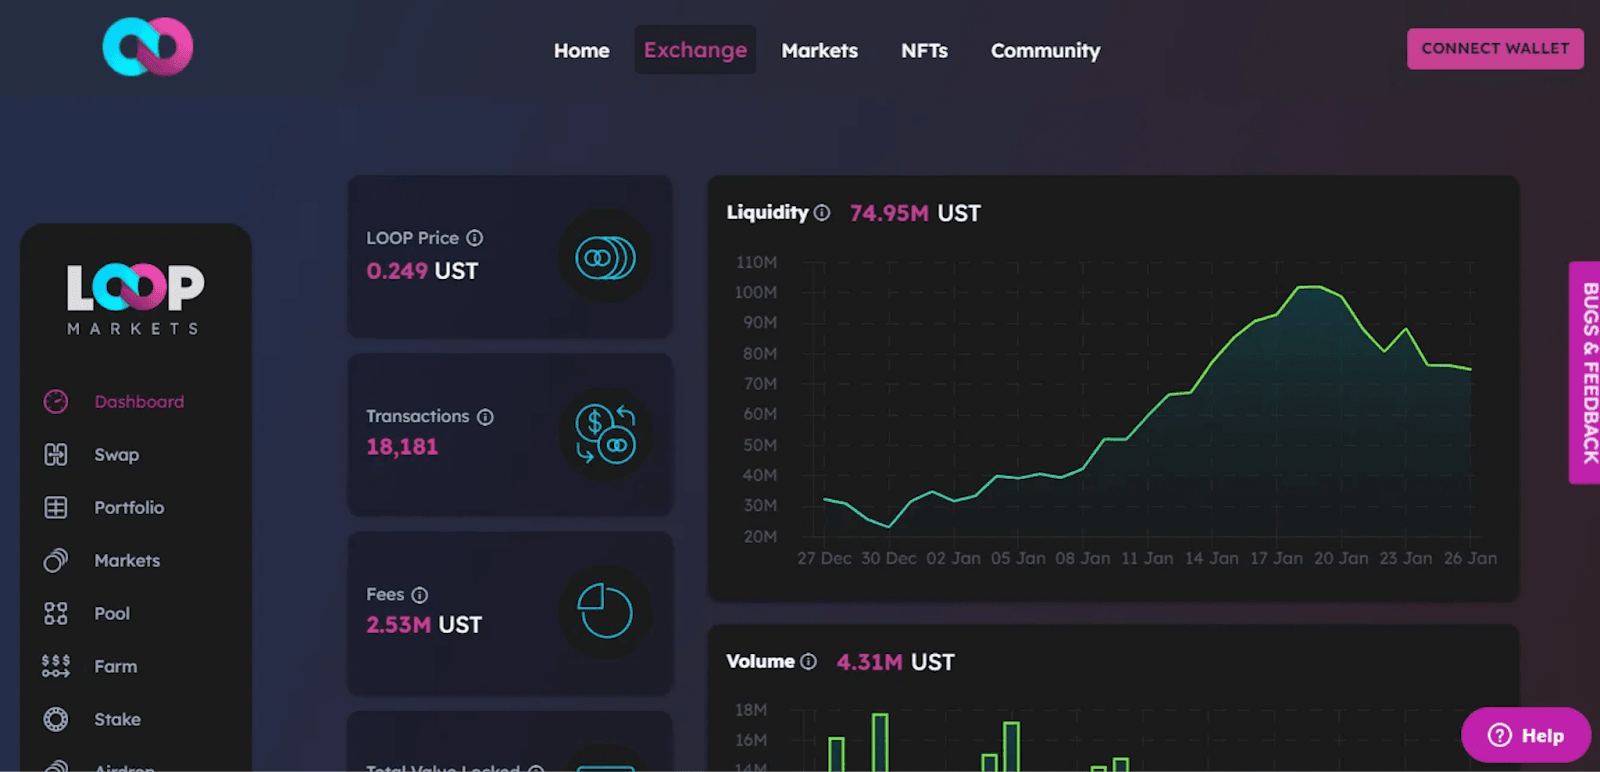1600x772 pixels.
Task: Open the Markets link in sidebar
Action: (x=127, y=561)
